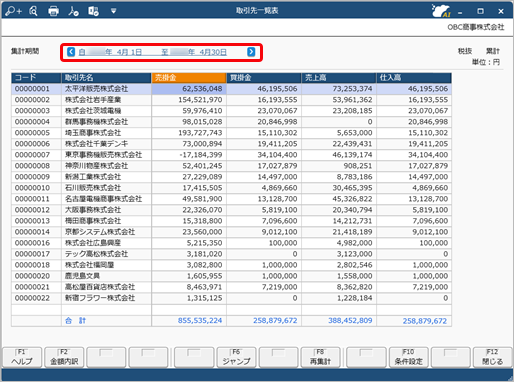Click the zoom-in magnifier icon
The width and height of the screenshot is (514, 382).
14,11
